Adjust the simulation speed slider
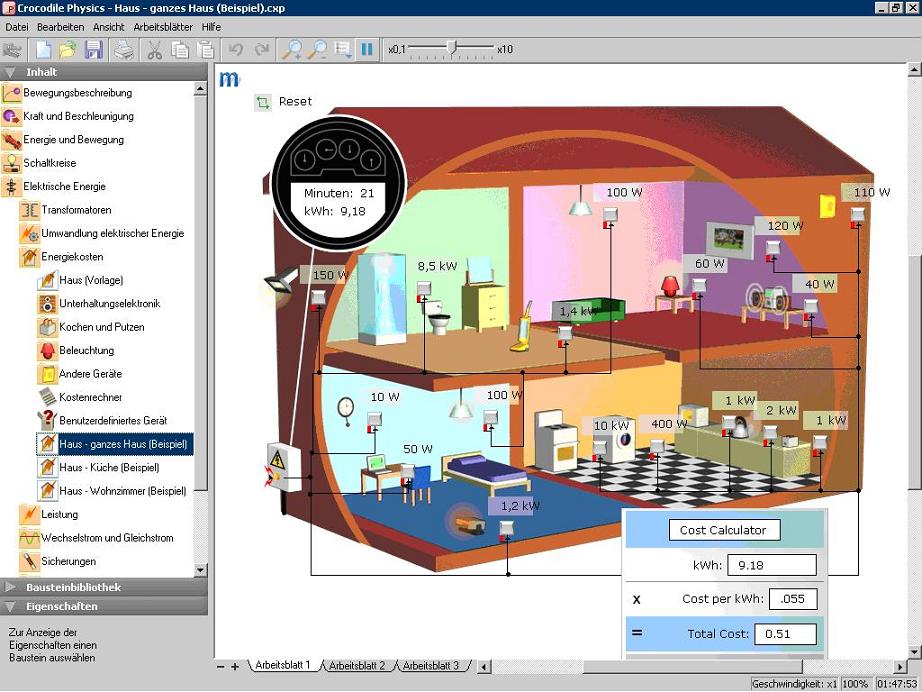Image resolution: width=922 pixels, height=692 pixels. click(452, 47)
